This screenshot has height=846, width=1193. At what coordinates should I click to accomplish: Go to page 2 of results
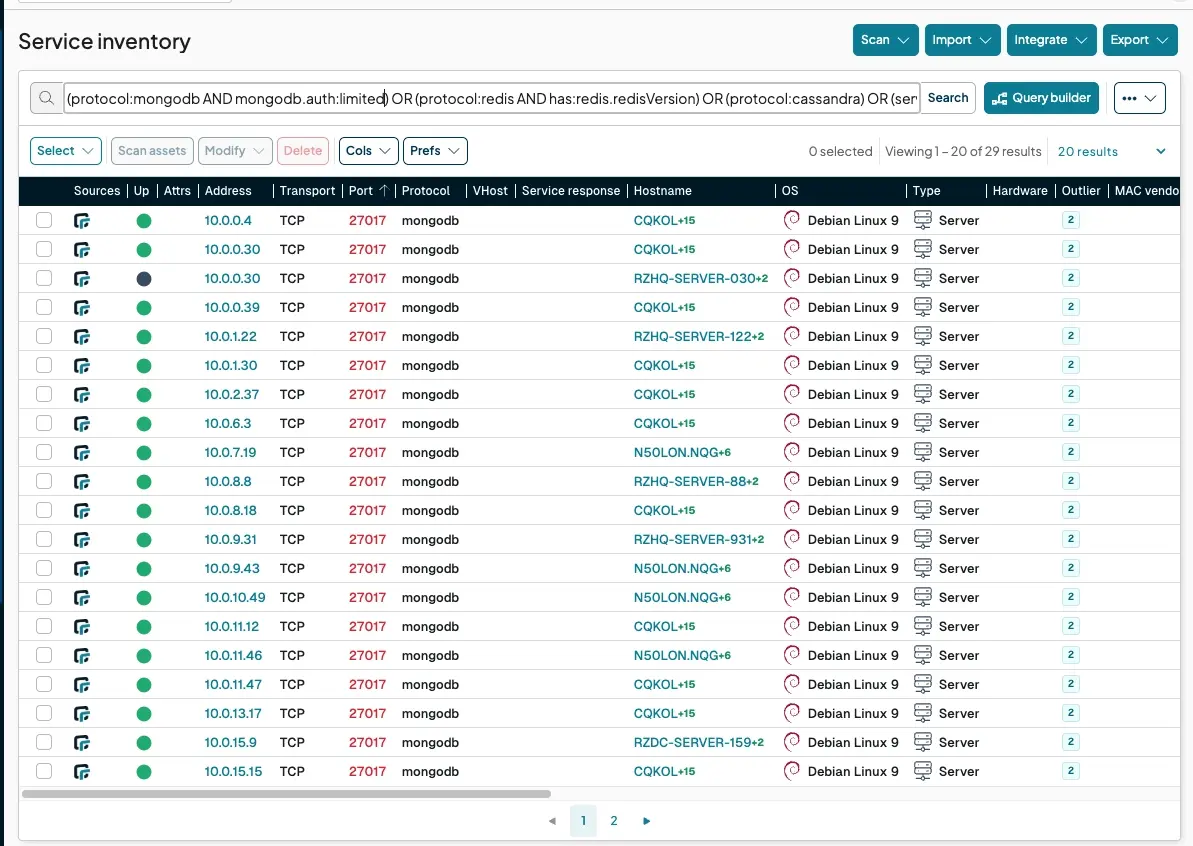pyautogui.click(x=614, y=820)
